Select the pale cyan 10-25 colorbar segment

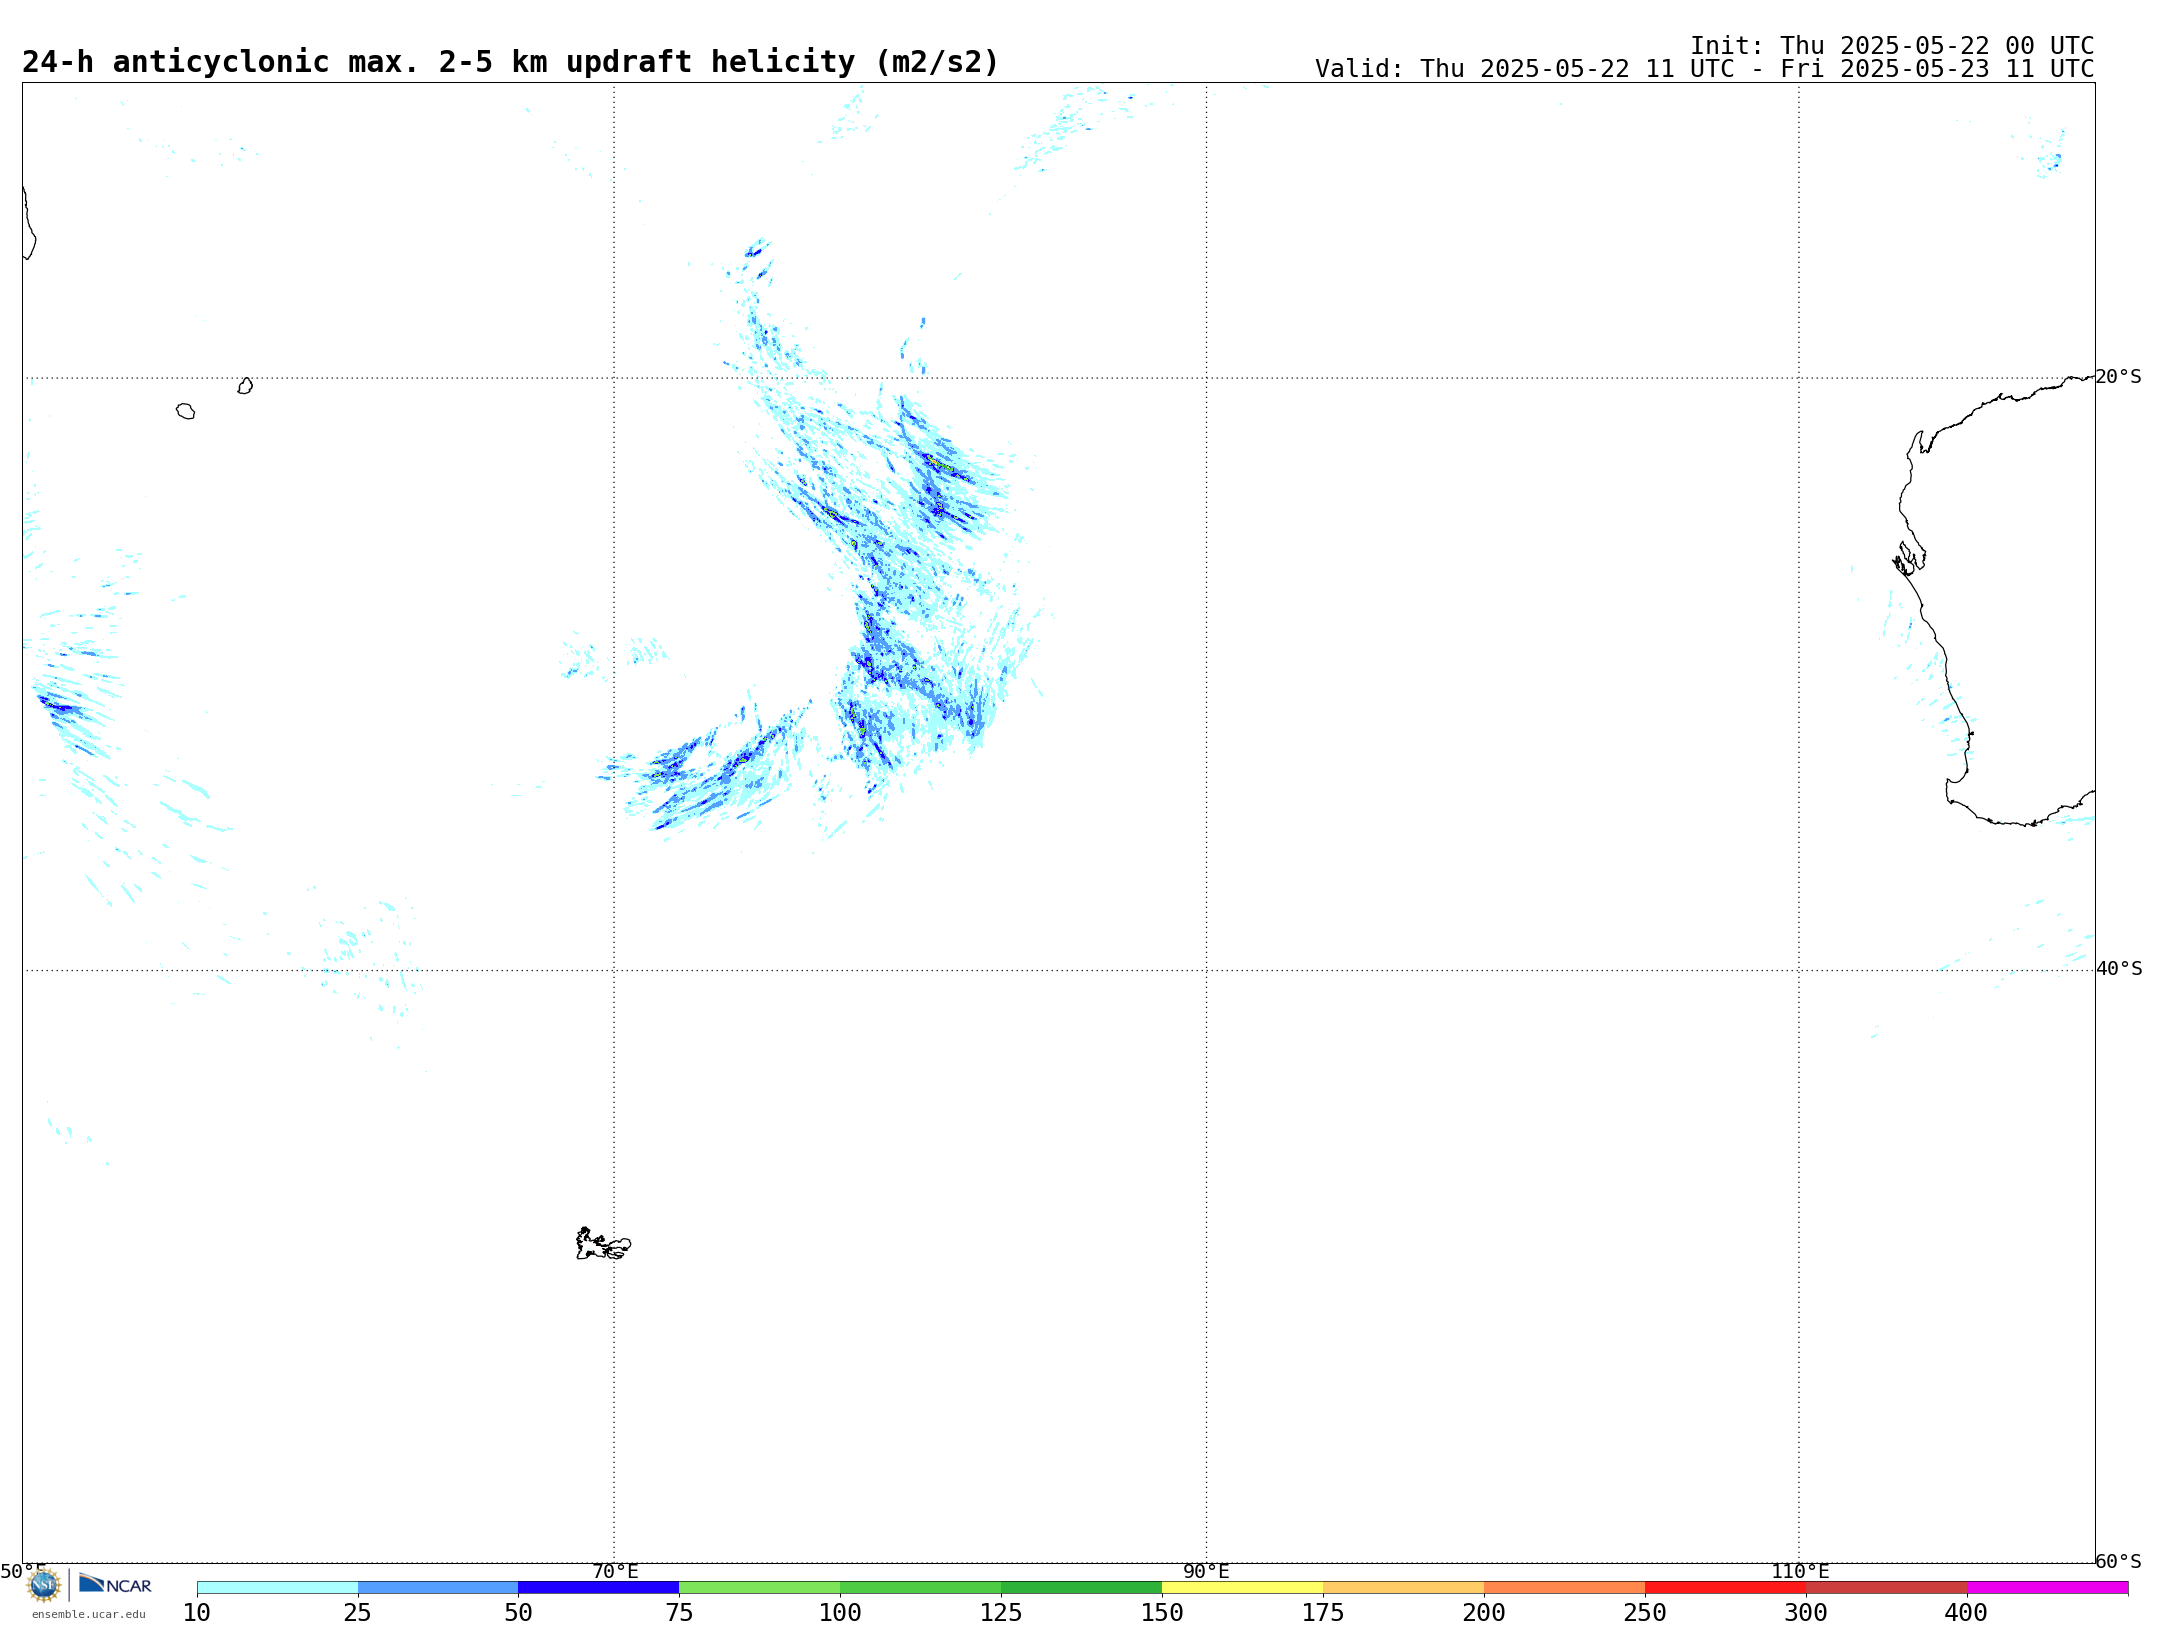pyautogui.click(x=277, y=1588)
